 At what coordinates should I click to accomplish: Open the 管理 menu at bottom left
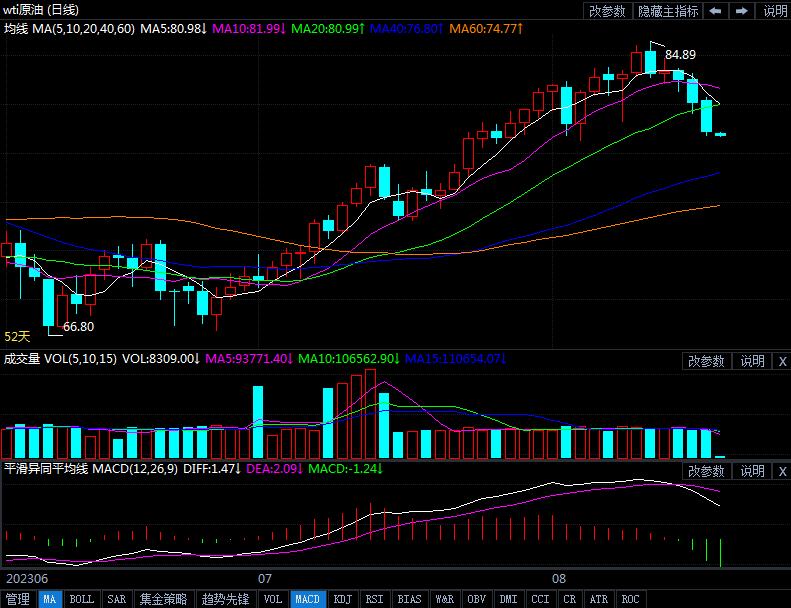click(x=18, y=599)
